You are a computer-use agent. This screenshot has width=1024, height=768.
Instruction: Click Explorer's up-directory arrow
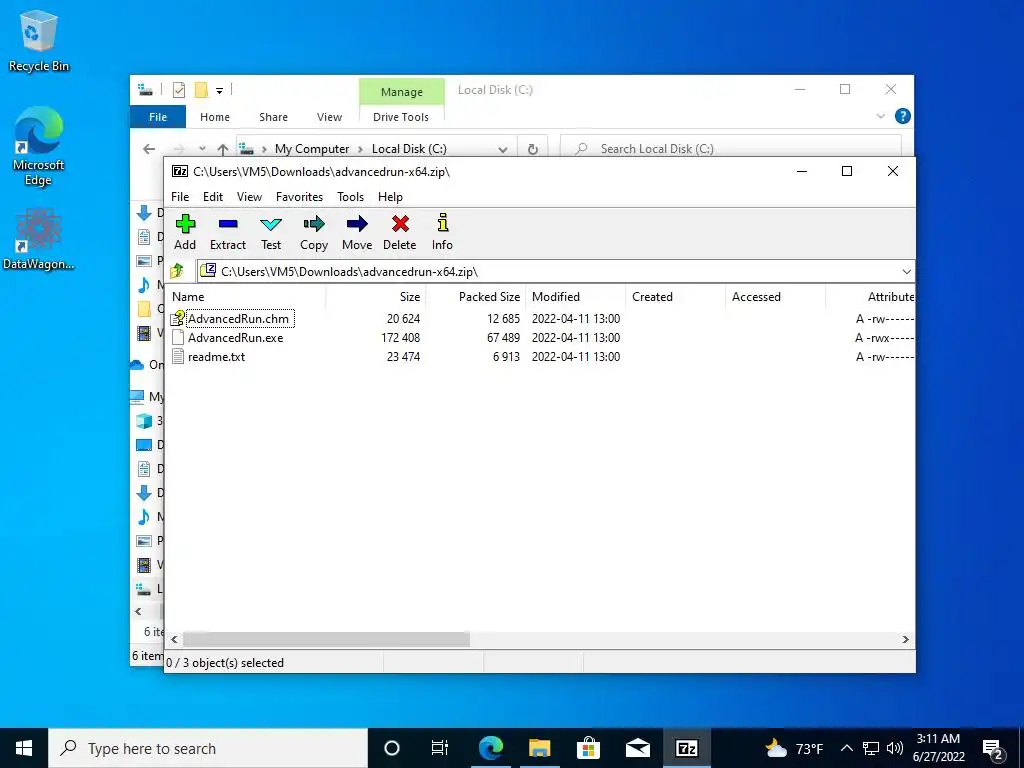click(x=223, y=150)
